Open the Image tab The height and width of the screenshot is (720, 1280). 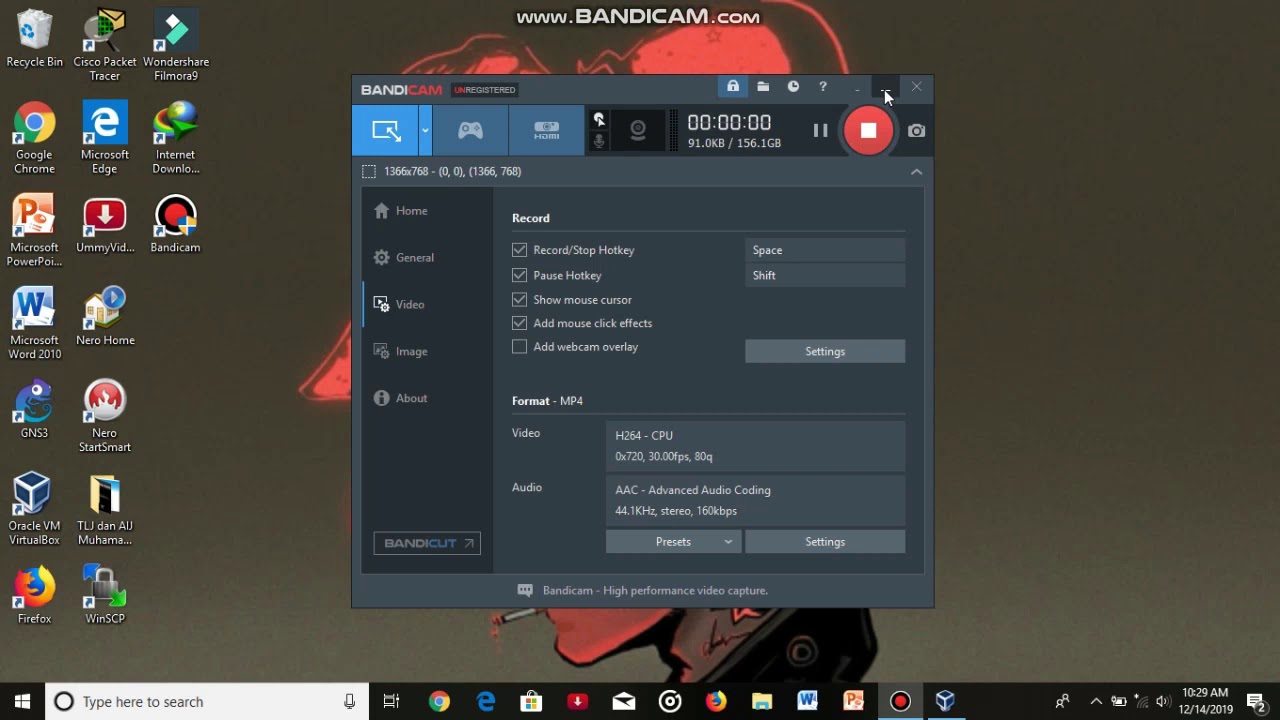click(400, 351)
